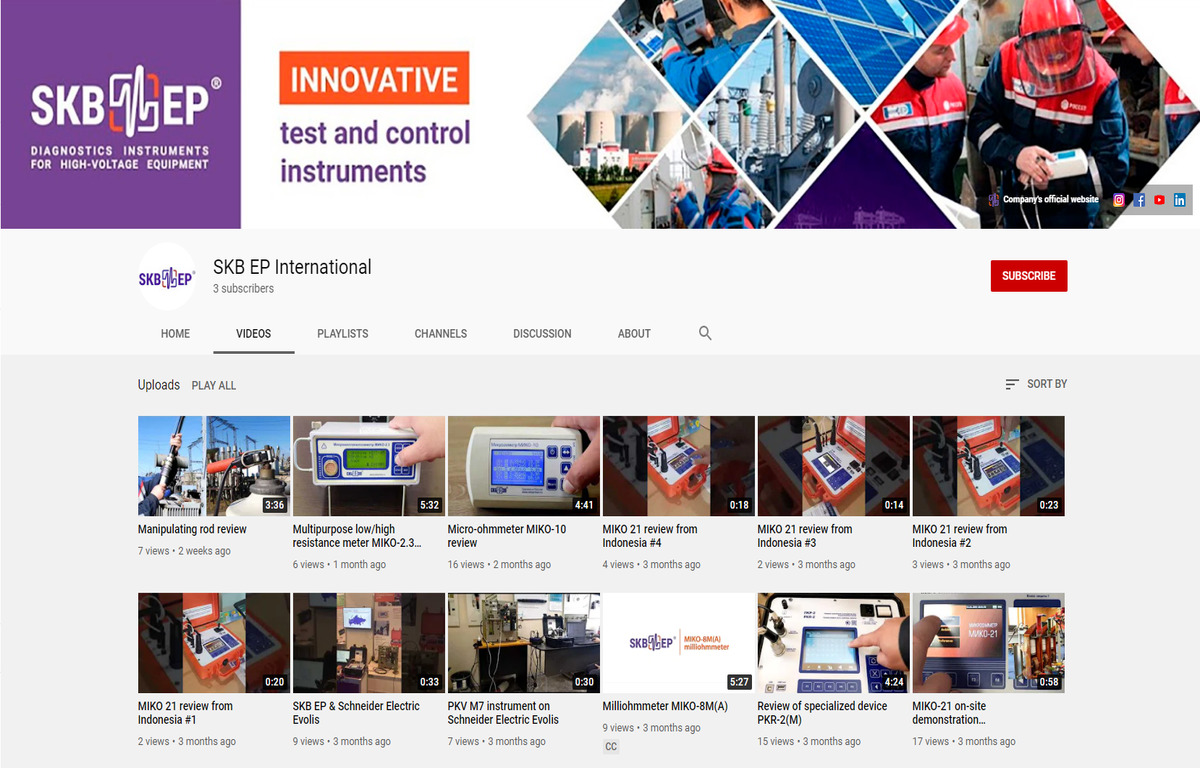Viewport: 1200px width, 768px height.
Task: Select the Home tab
Action: (x=175, y=334)
